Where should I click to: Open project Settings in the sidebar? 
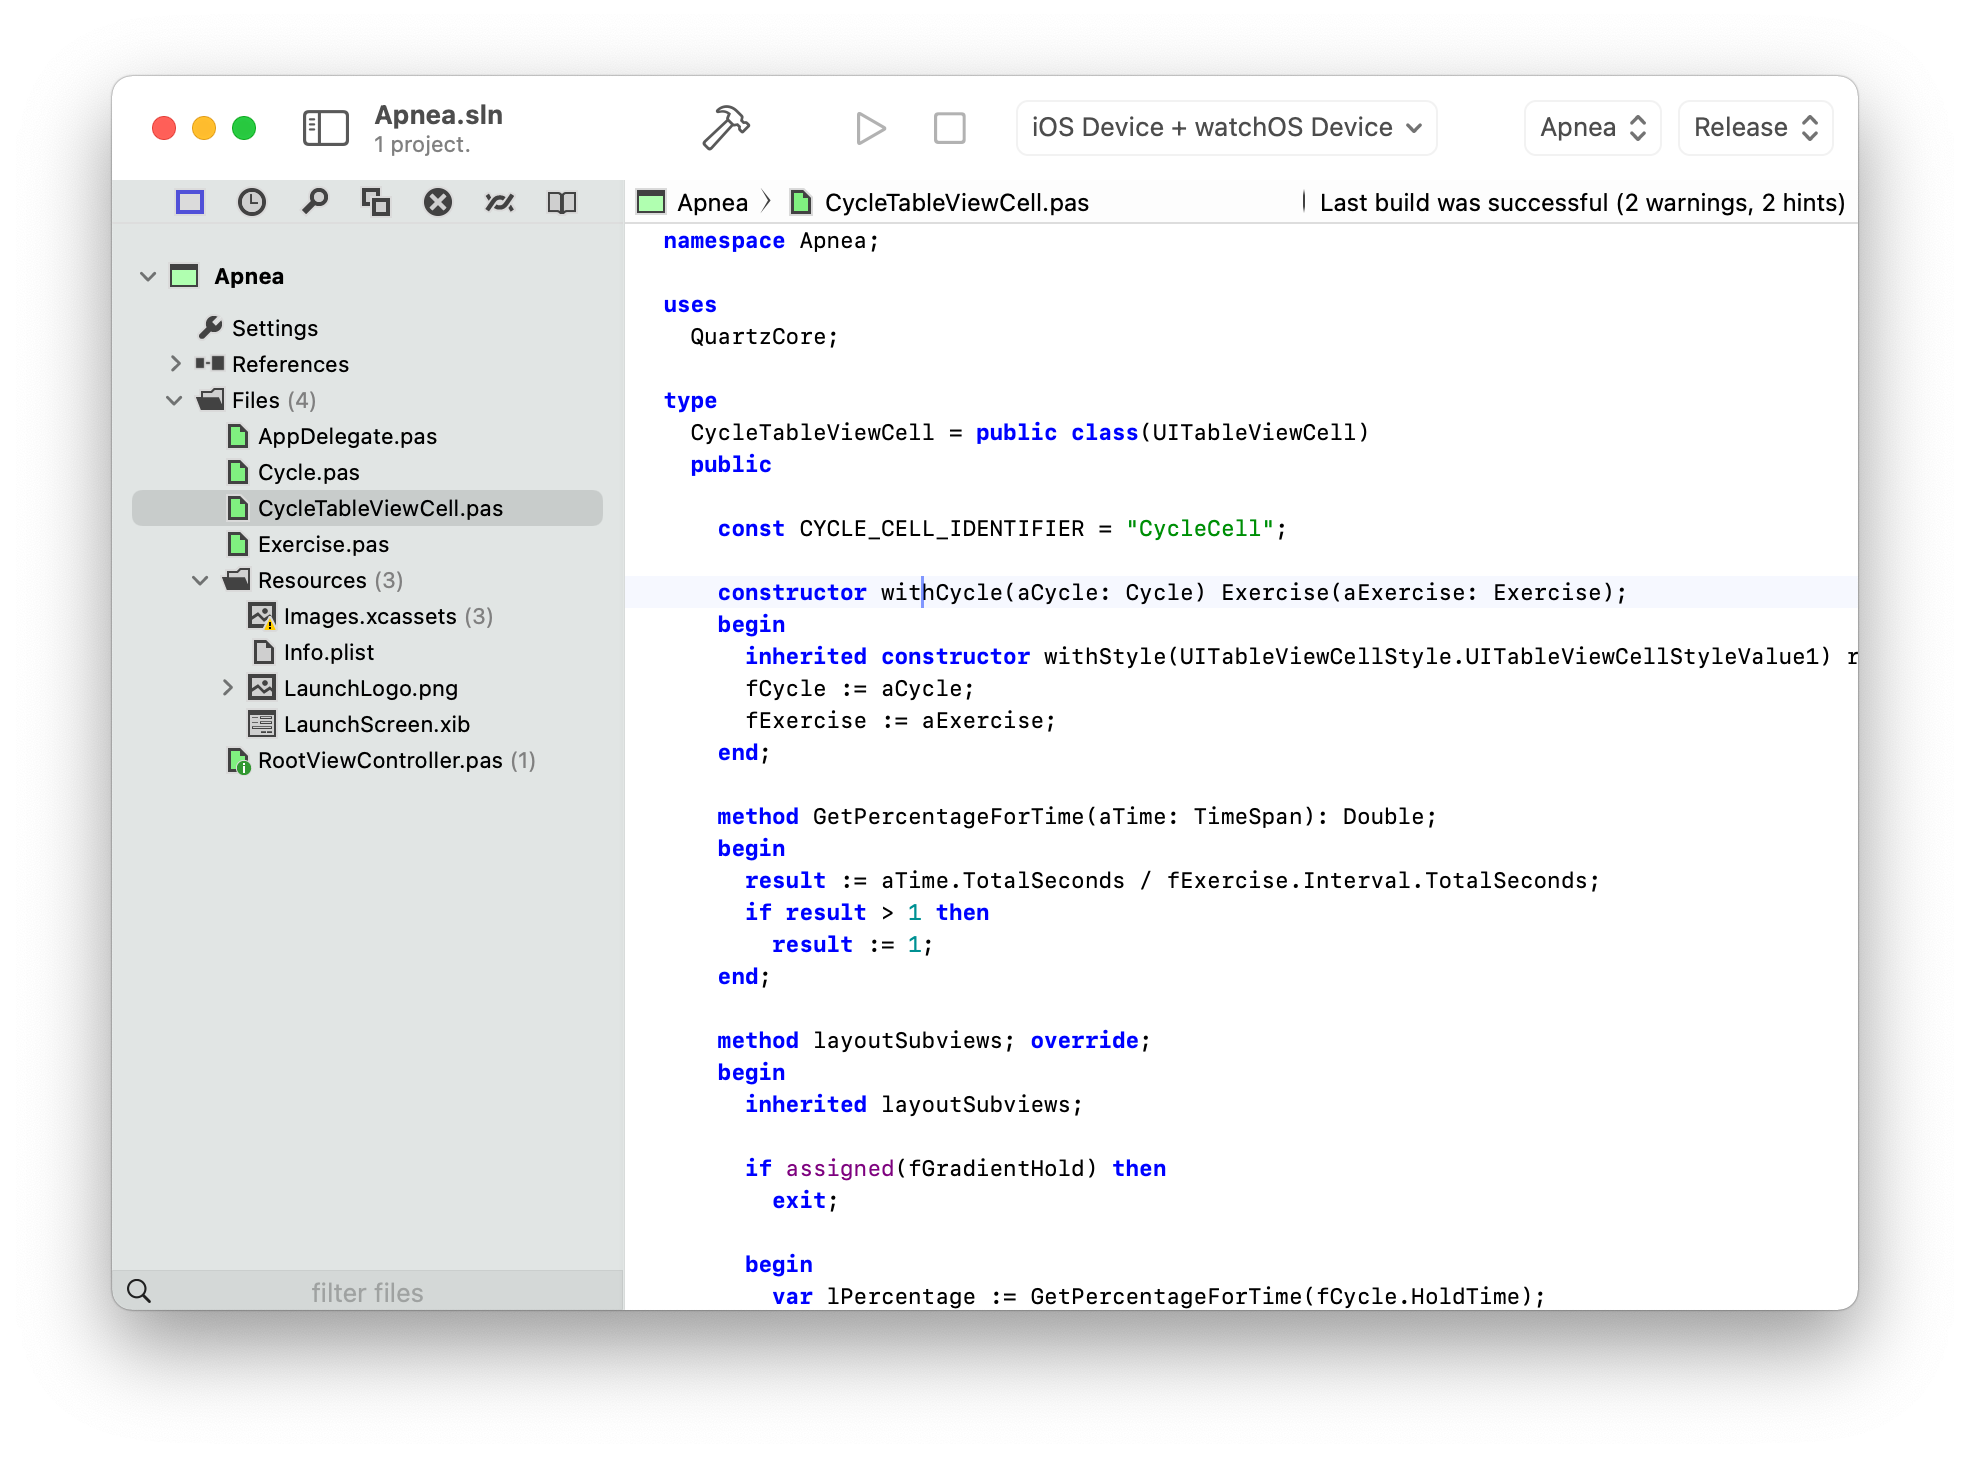(x=275, y=328)
